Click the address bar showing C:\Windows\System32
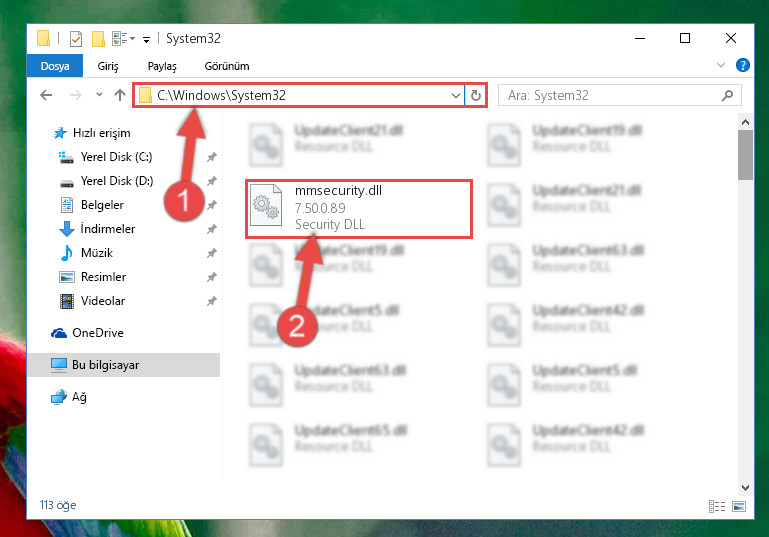 pyautogui.click(x=299, y=95)
